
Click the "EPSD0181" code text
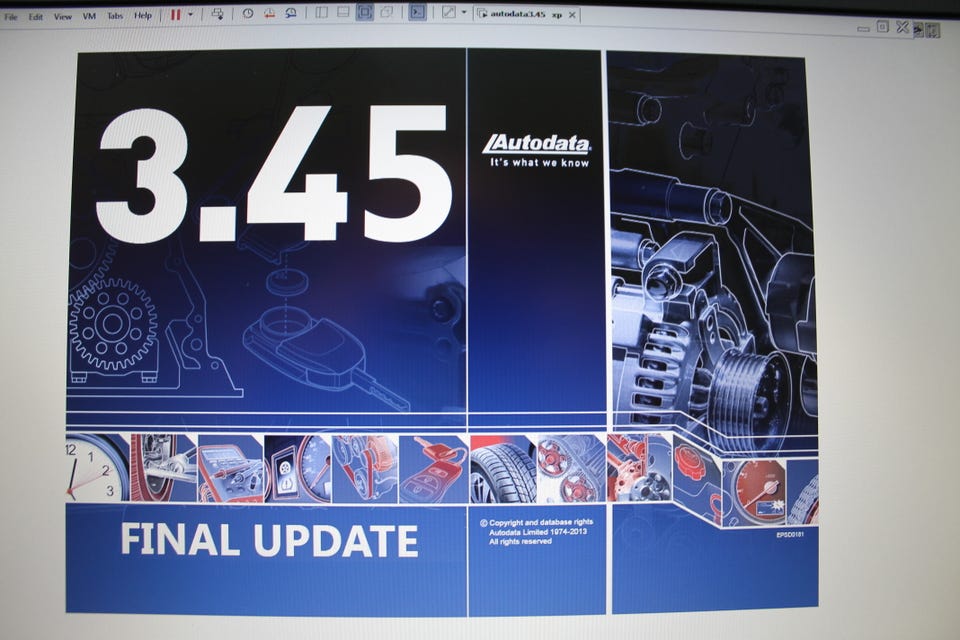[x=790, y=535]
